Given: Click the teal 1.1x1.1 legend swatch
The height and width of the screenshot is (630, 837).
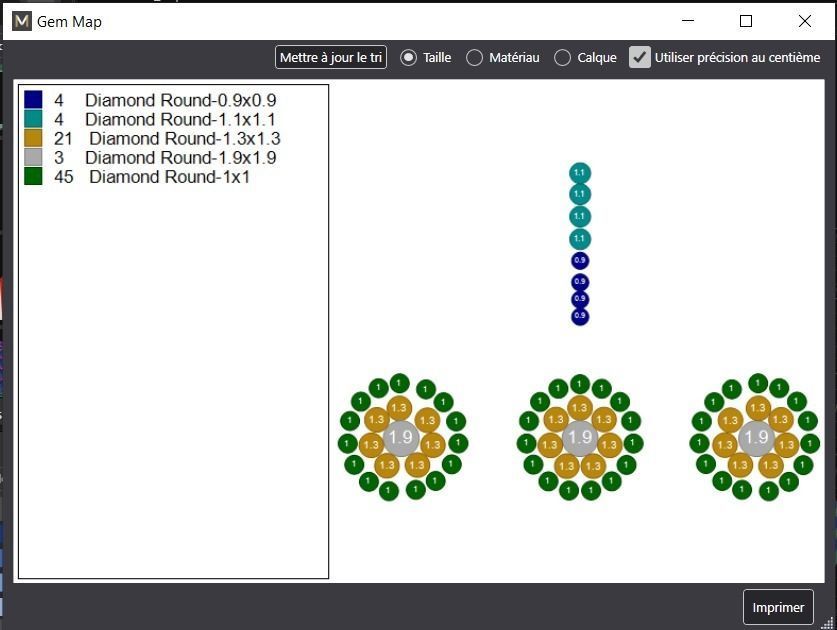Looking at the screenshot, I should click(33, 119).
